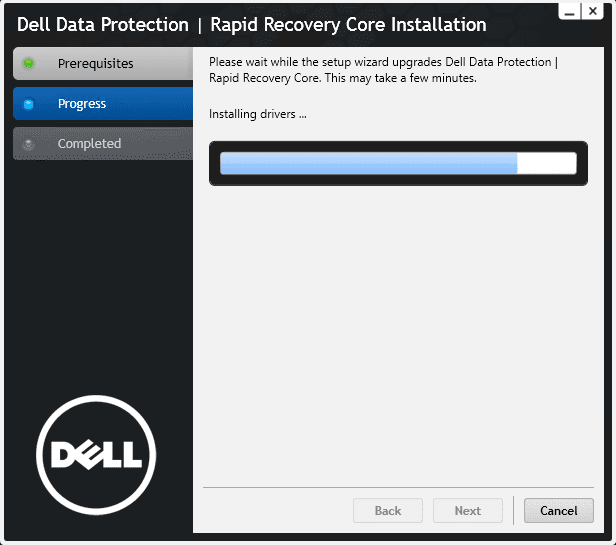The width and height of the screenshot is (616, 545).
Task: Click the blue filled part of progress bar
Action: click(368, 164)
